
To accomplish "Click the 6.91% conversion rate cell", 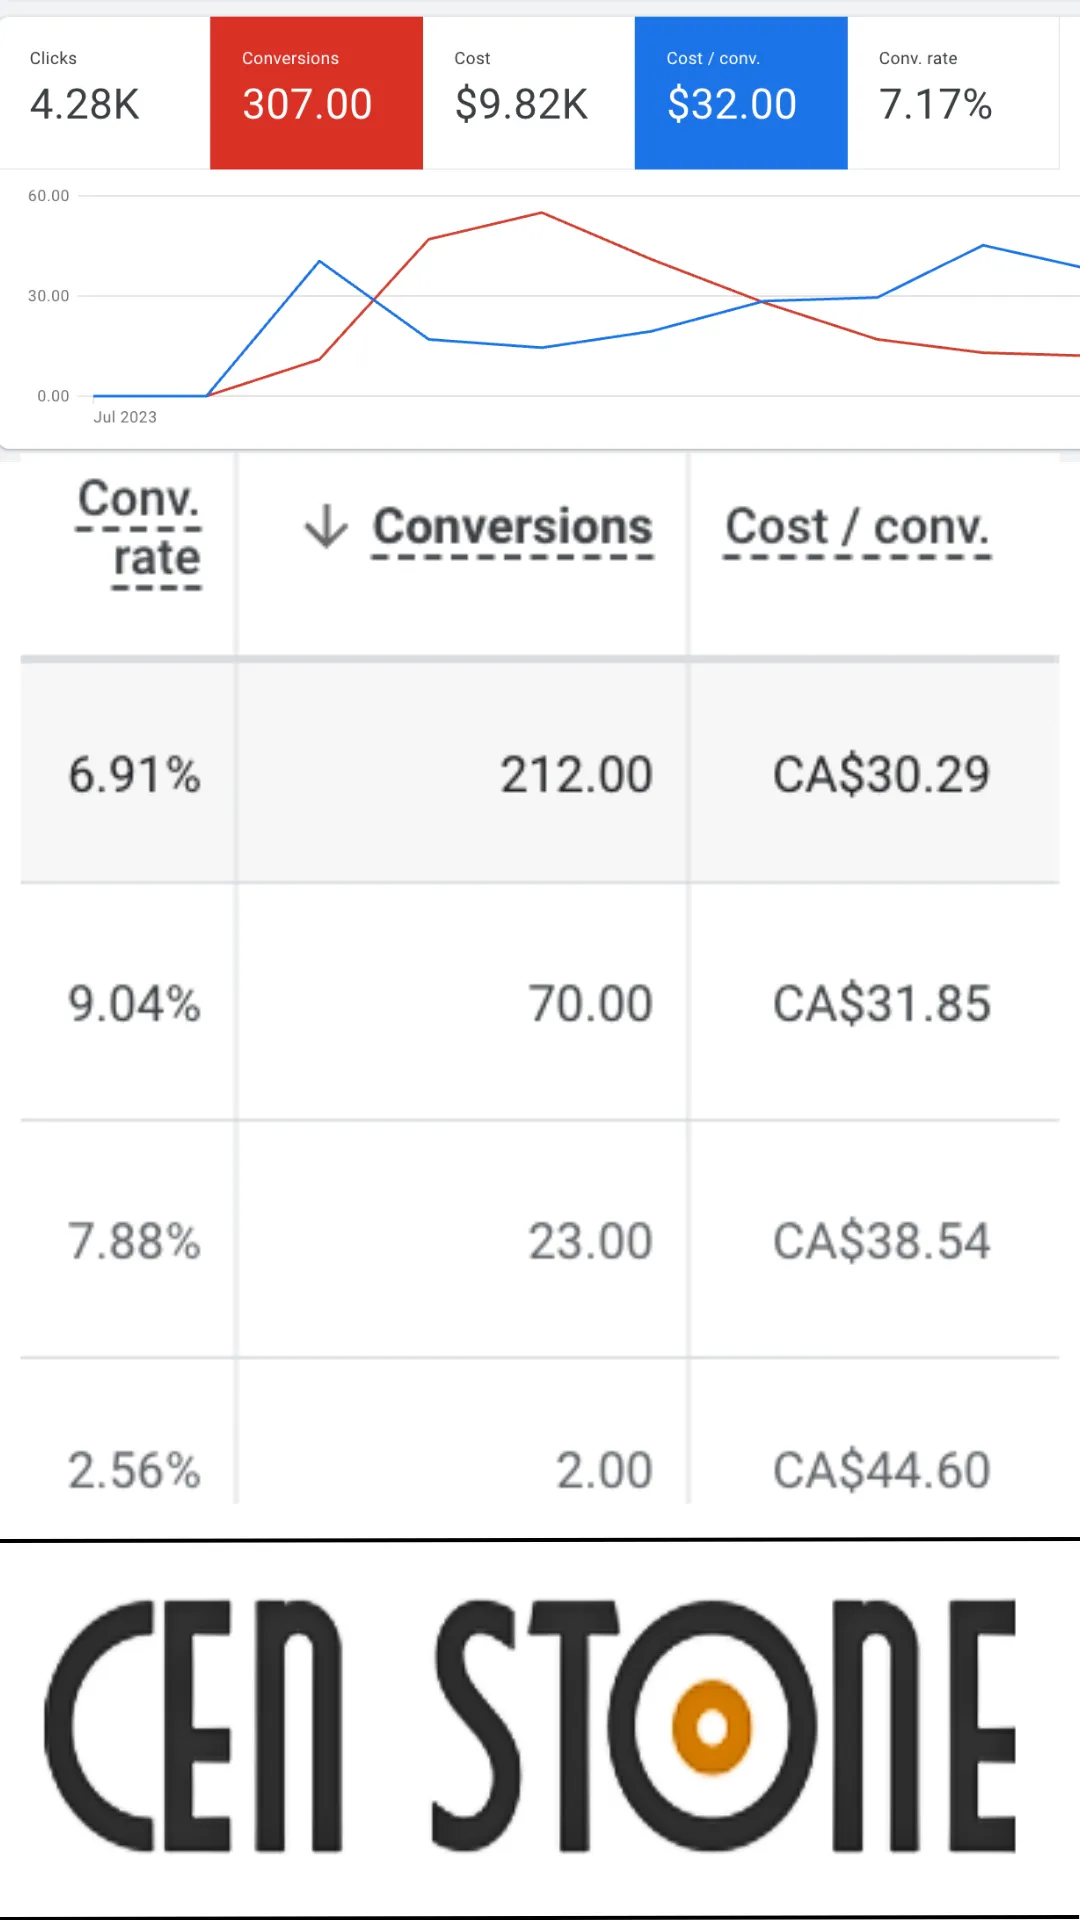I will point(134,774).
